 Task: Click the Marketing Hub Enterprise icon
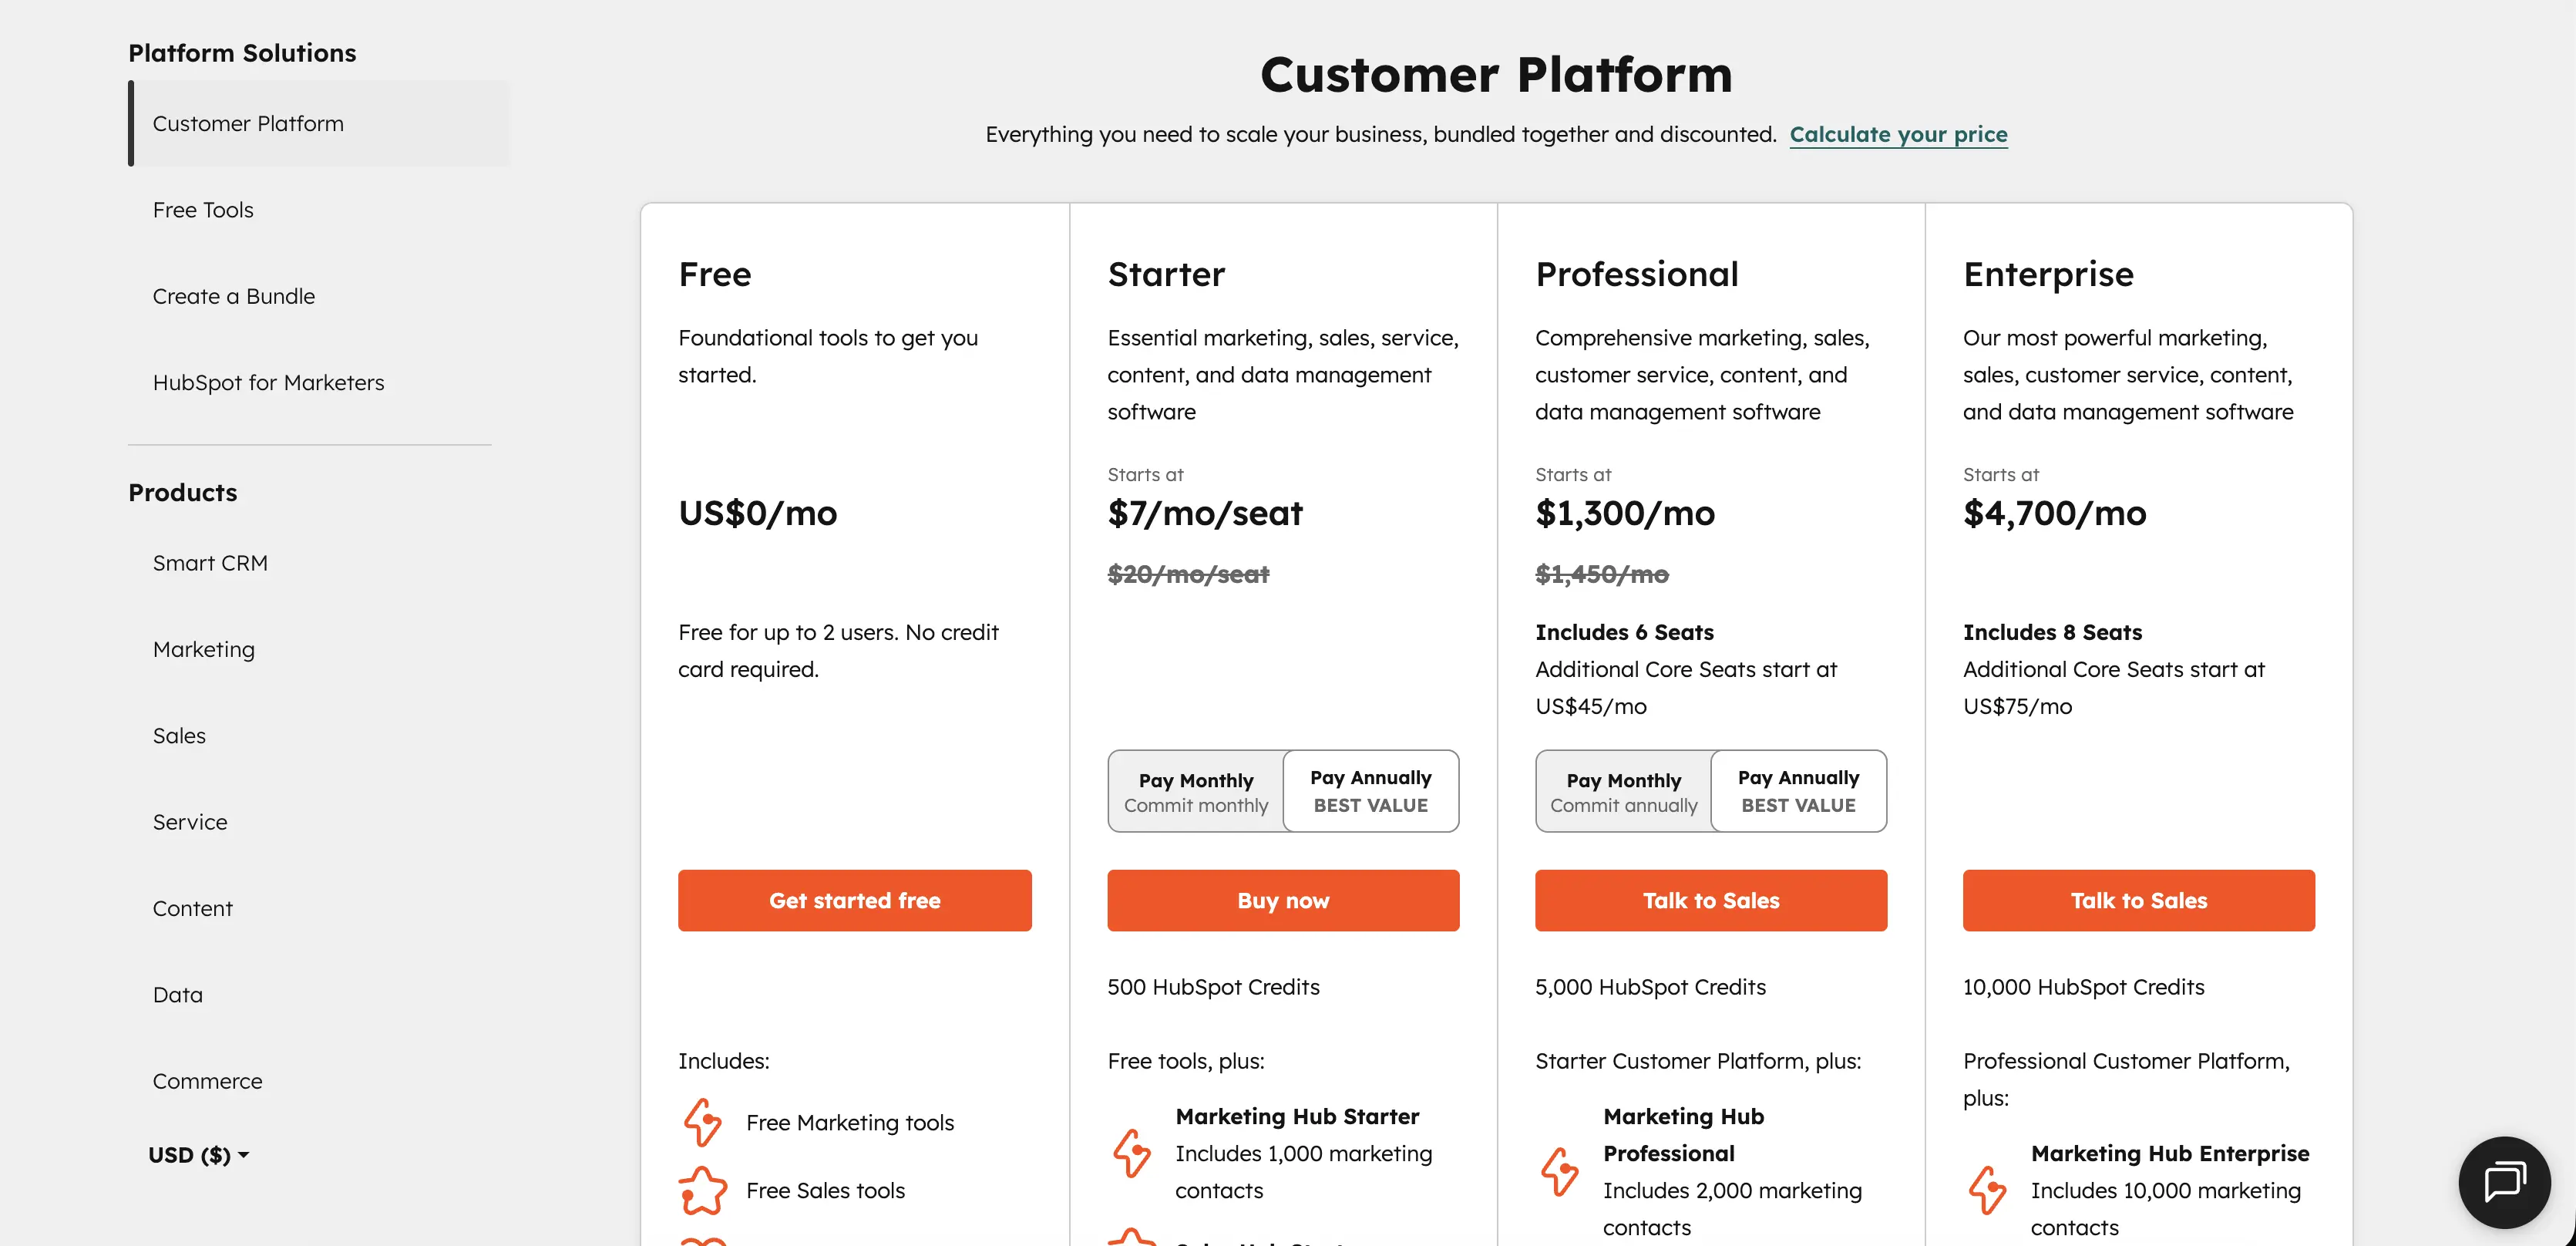click(x=1987, y=1190)
